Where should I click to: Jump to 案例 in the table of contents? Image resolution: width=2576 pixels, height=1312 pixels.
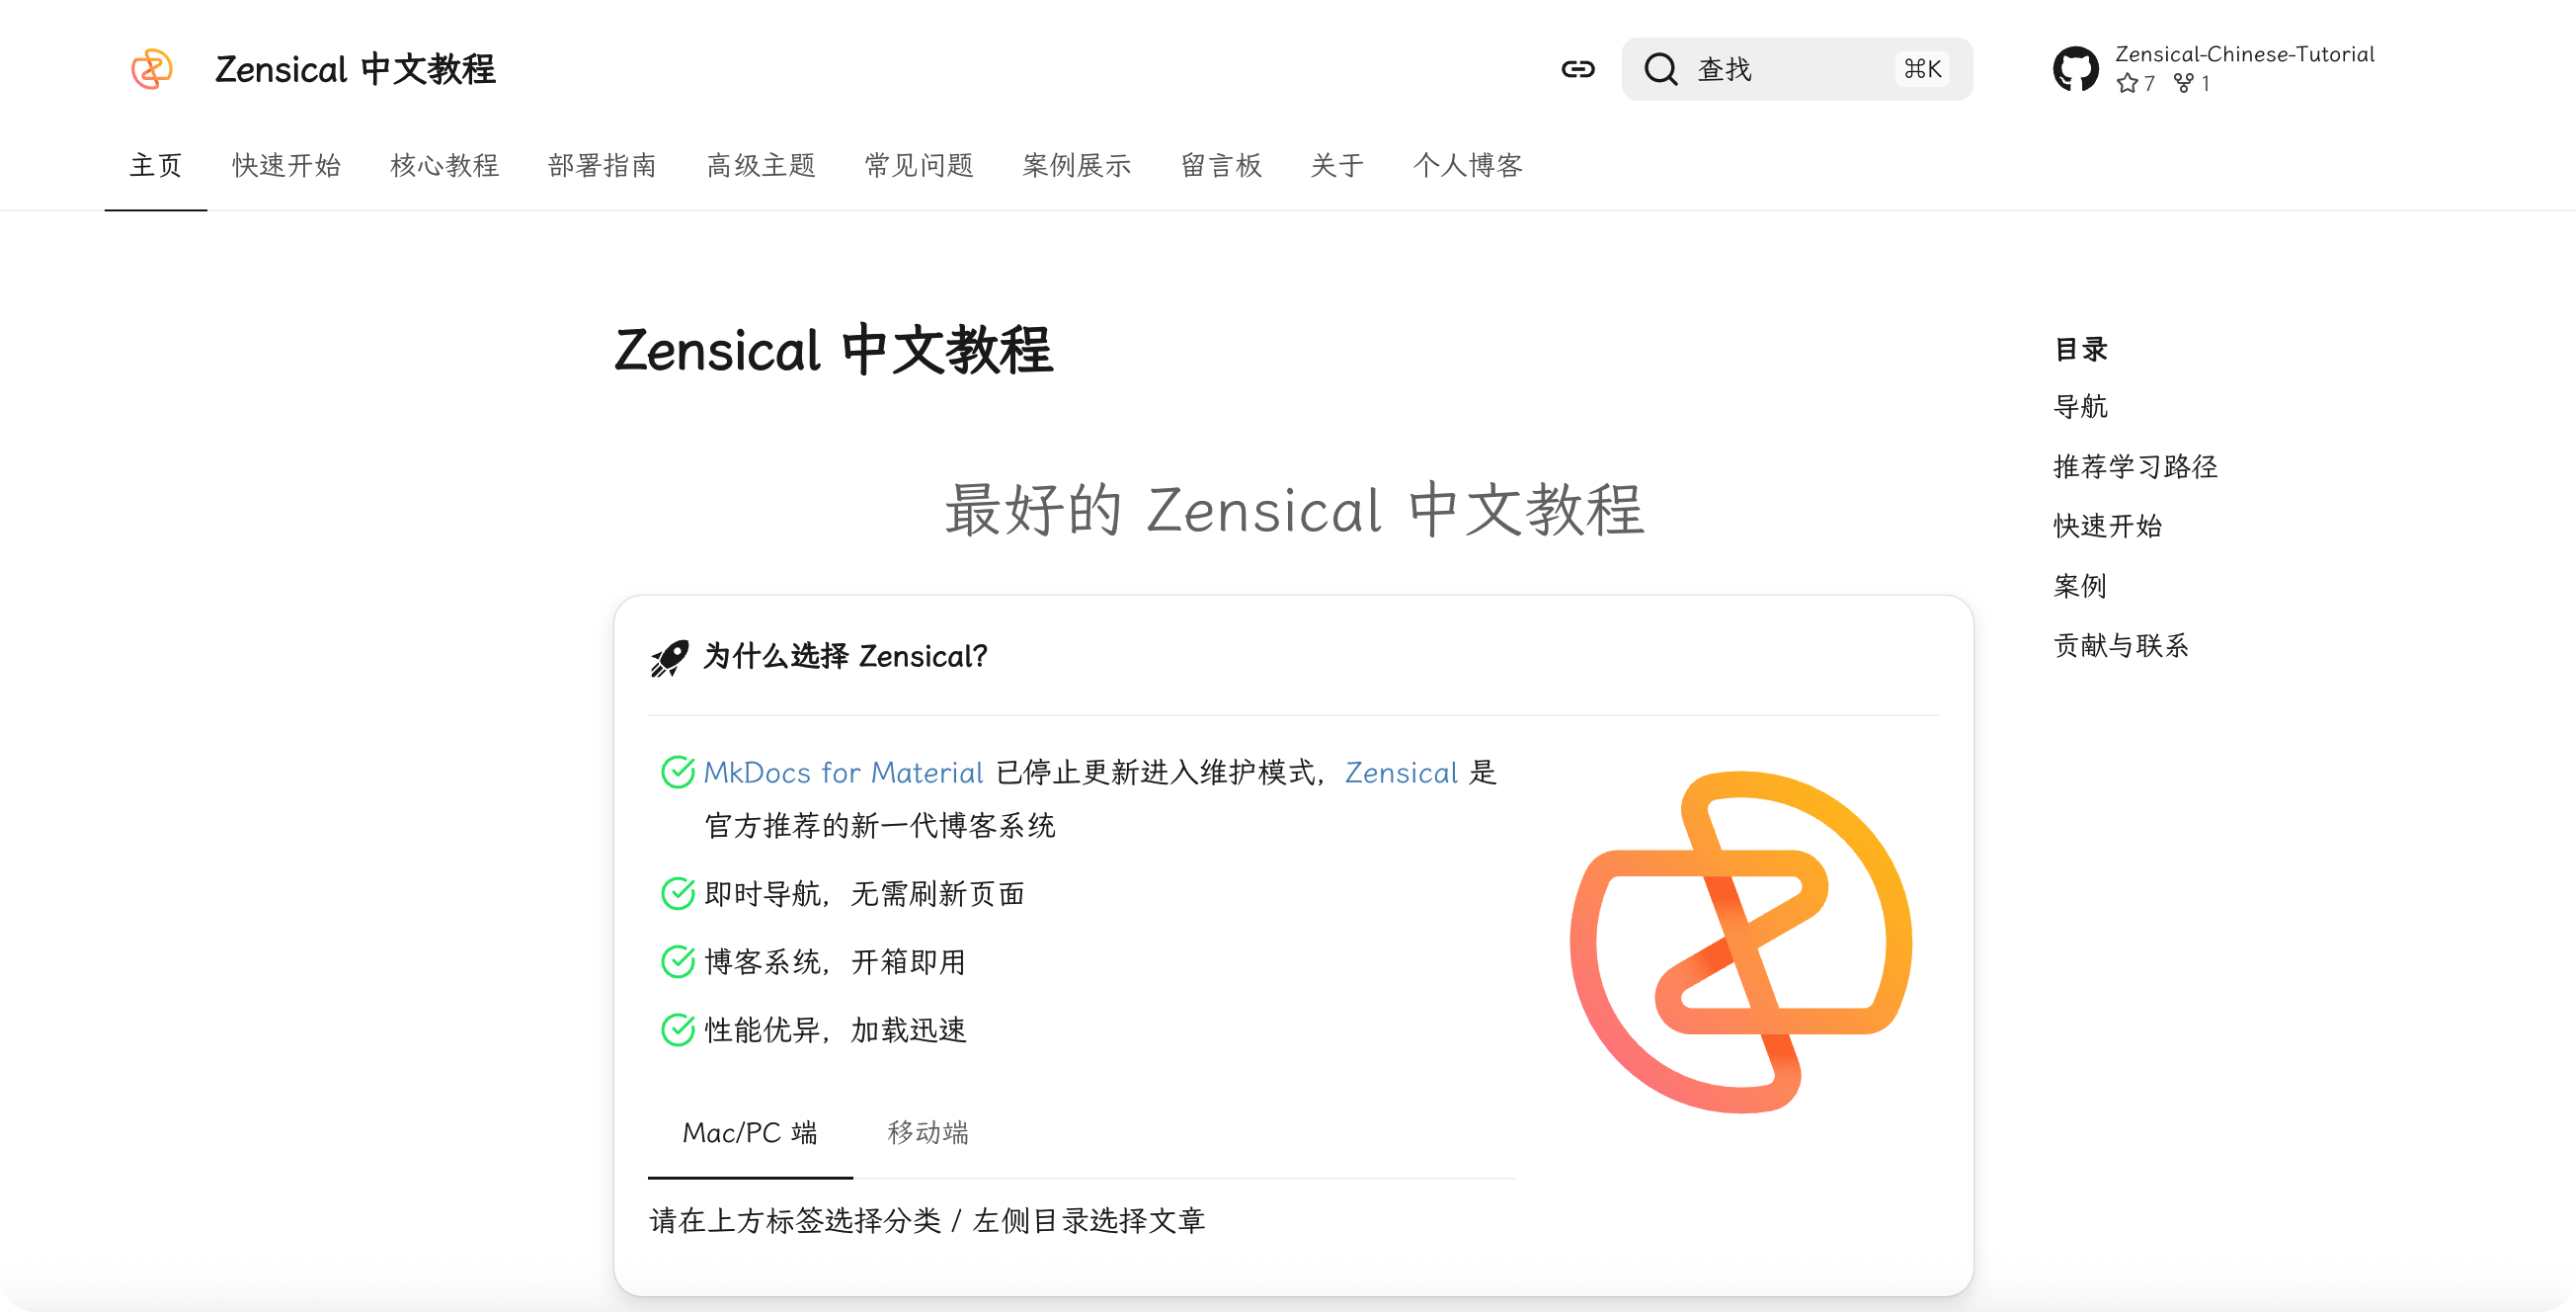pos(2080,586)
